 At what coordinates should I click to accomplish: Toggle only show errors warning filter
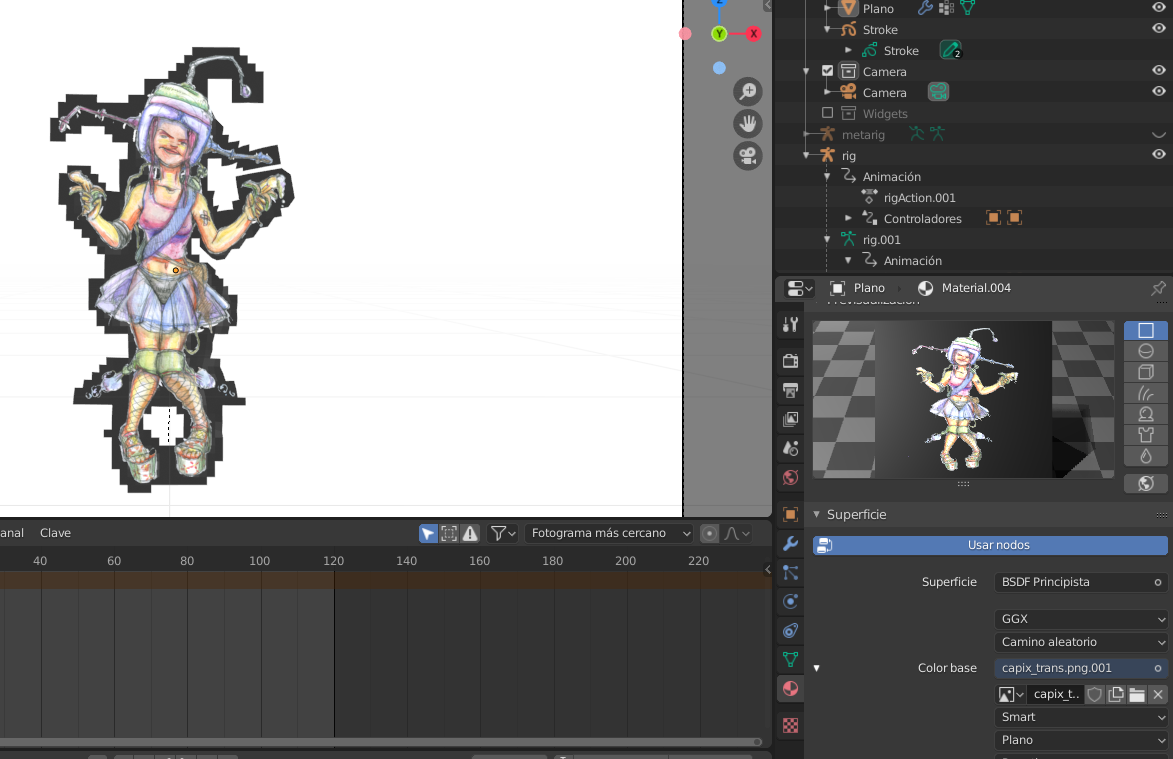(x=470, y=533)
